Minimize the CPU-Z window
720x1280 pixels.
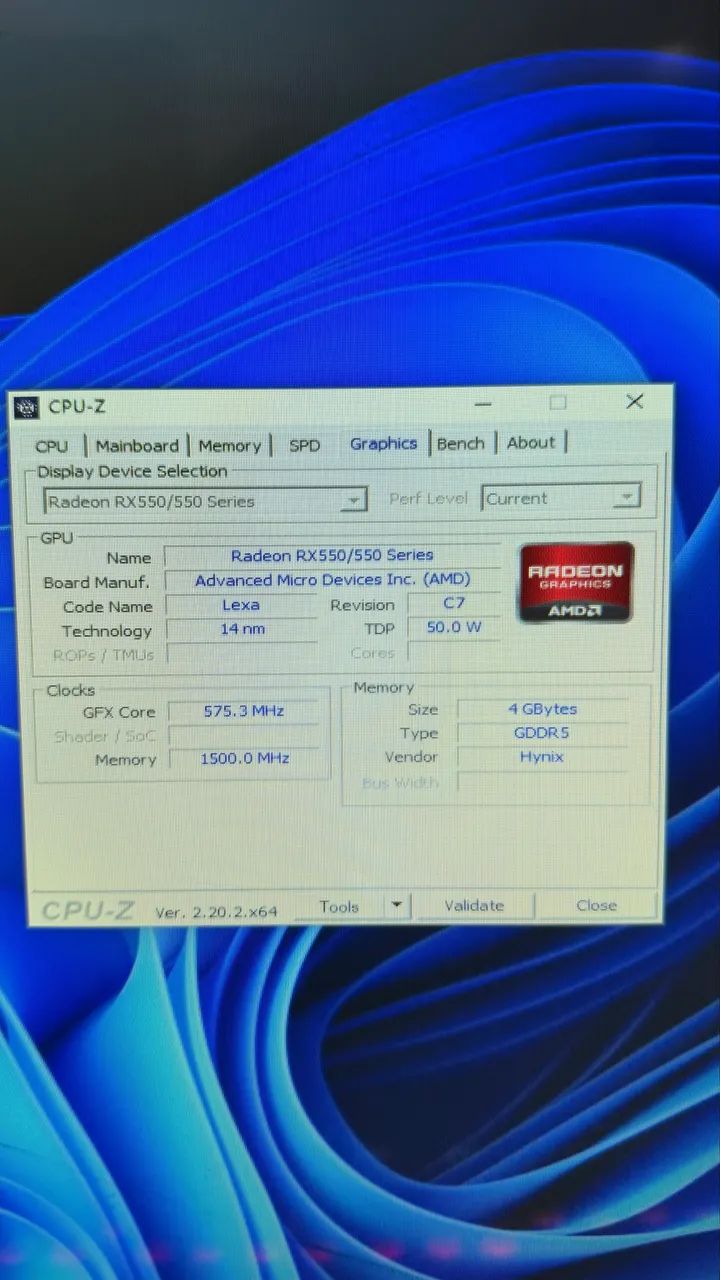[484, 404]
